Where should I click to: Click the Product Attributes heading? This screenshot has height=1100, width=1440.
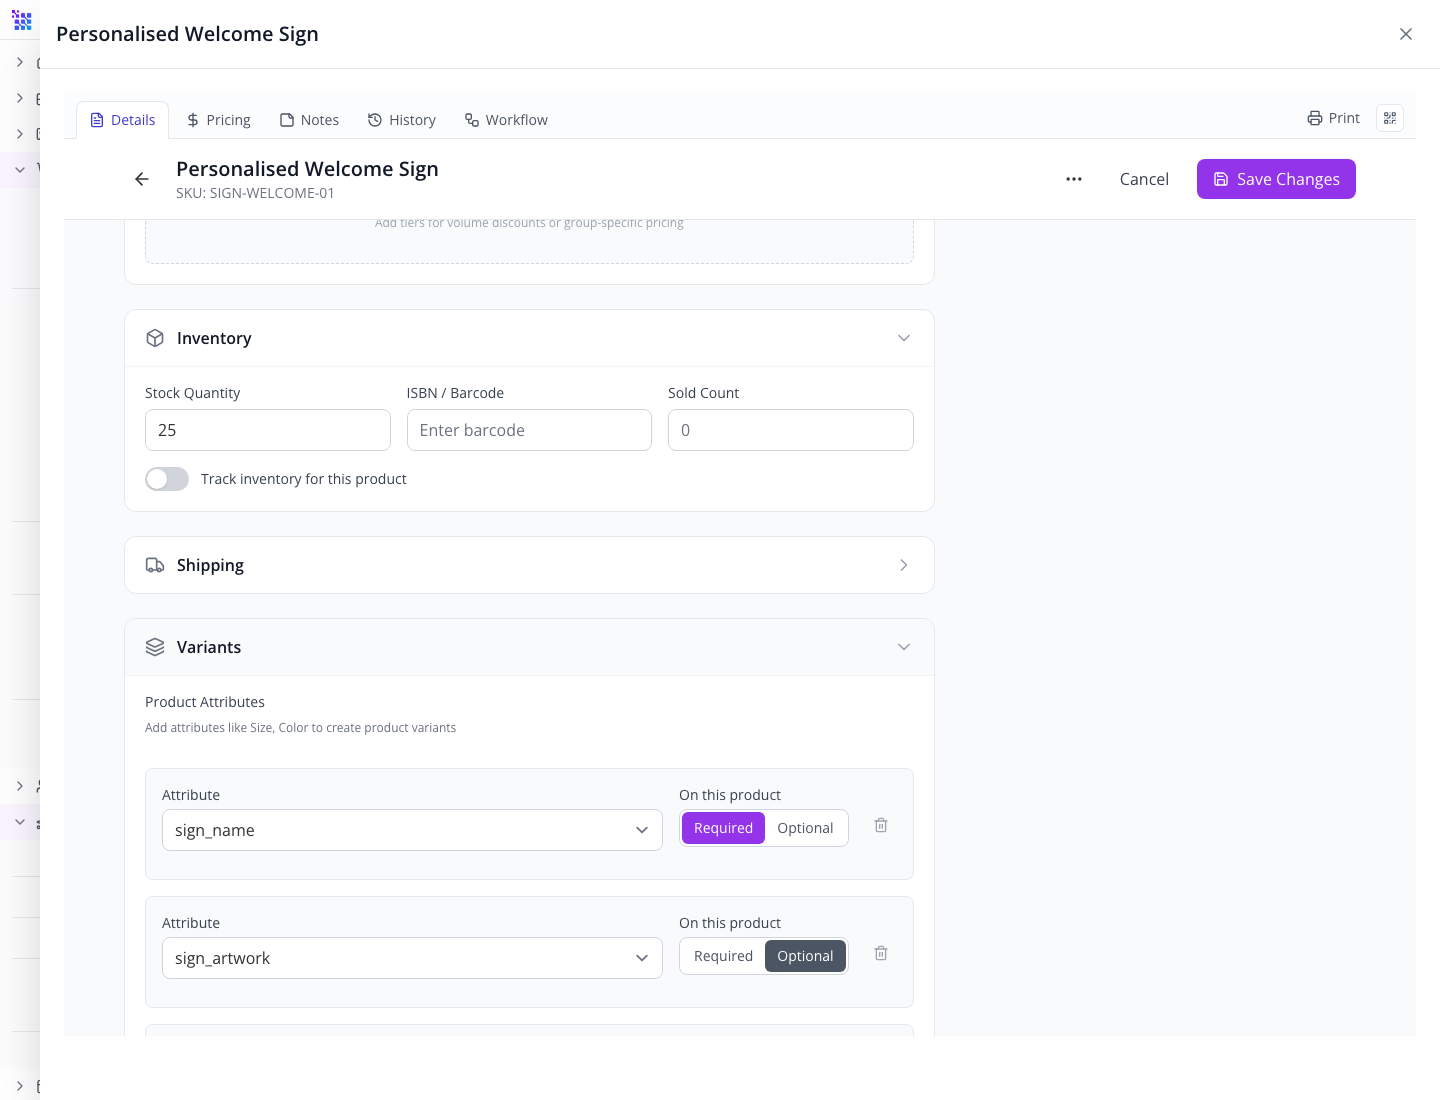205,702
